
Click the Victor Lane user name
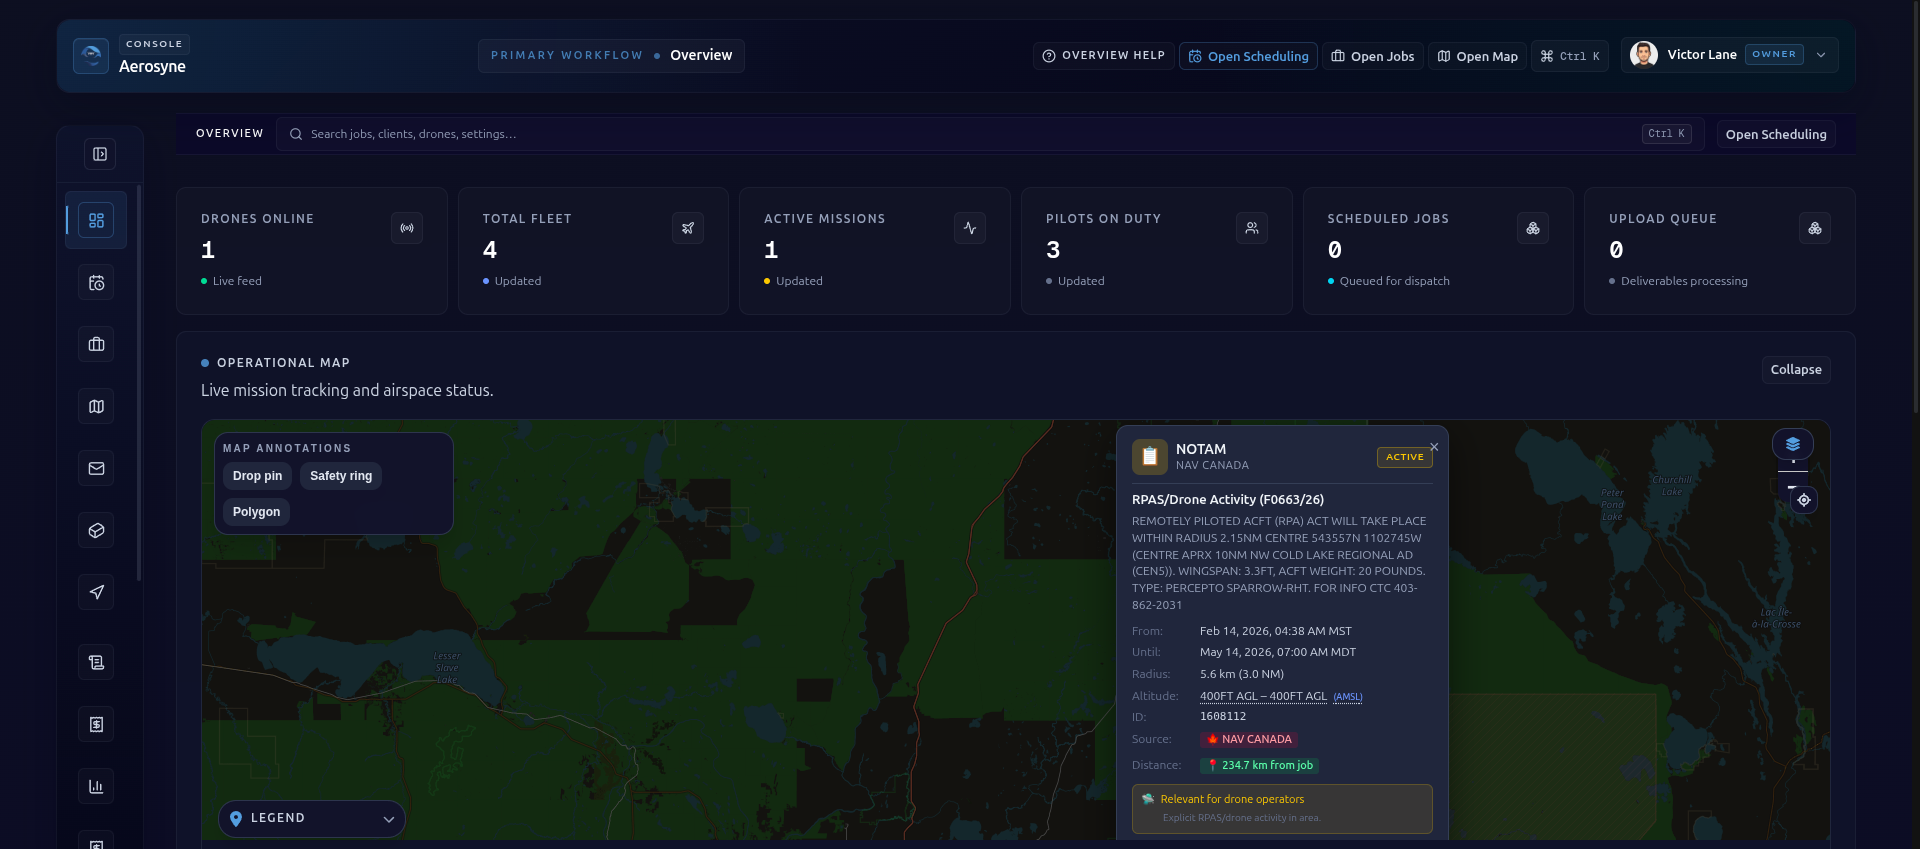pos(1702,55)
